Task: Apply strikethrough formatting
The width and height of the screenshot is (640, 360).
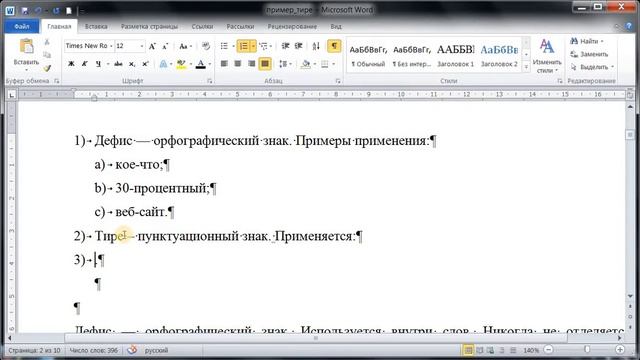Action: (118, 64)
